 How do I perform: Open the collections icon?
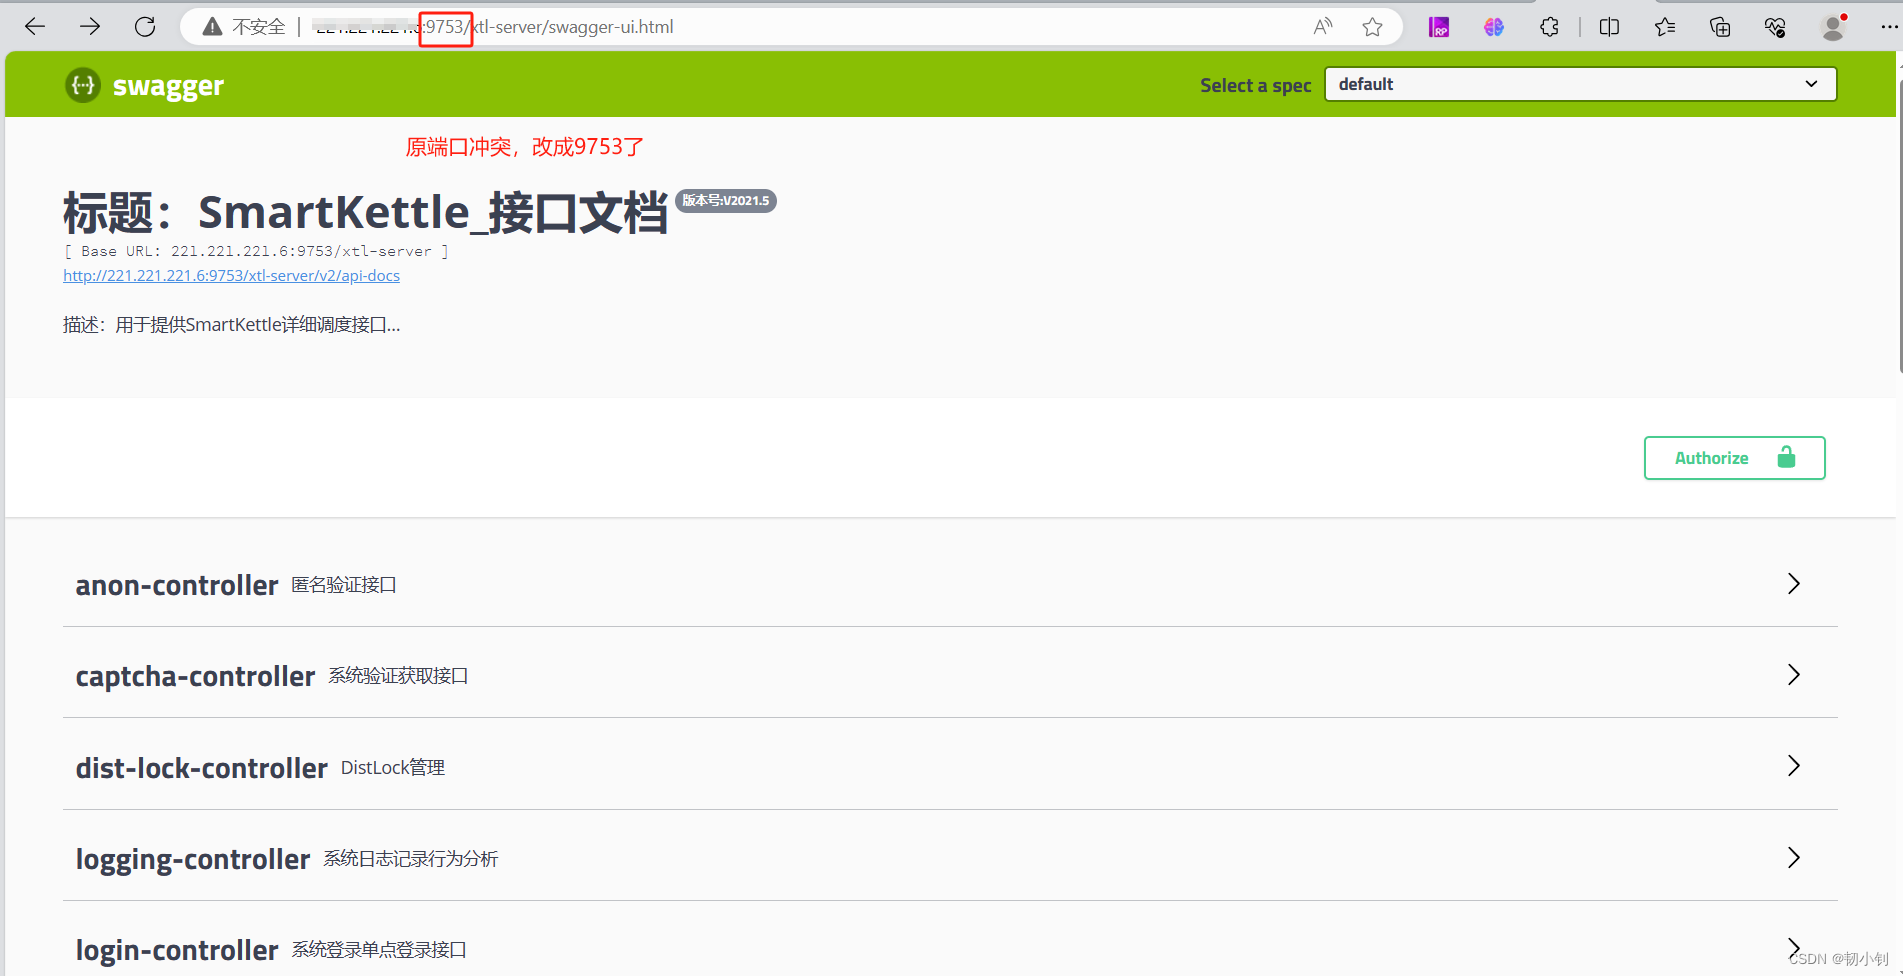tap(1720, 27)
